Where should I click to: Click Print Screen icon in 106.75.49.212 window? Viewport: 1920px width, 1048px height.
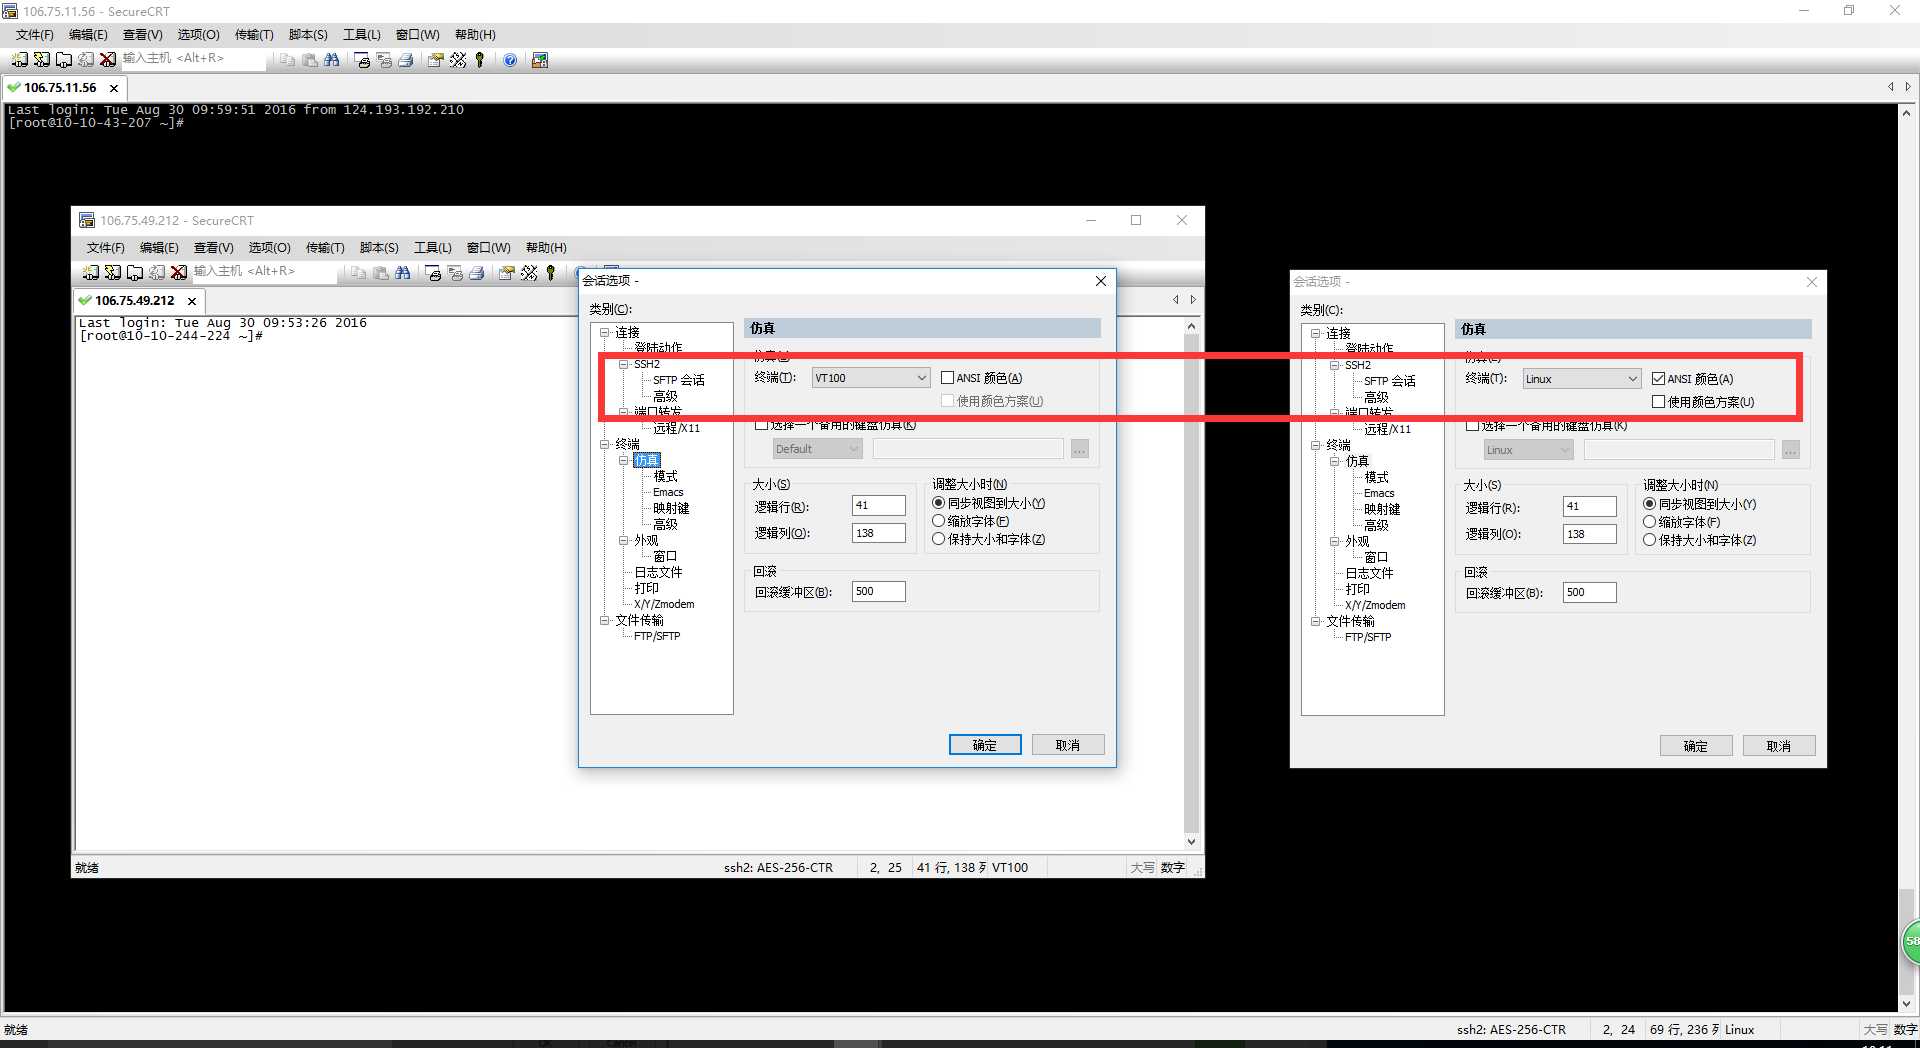tap(433, 273)
